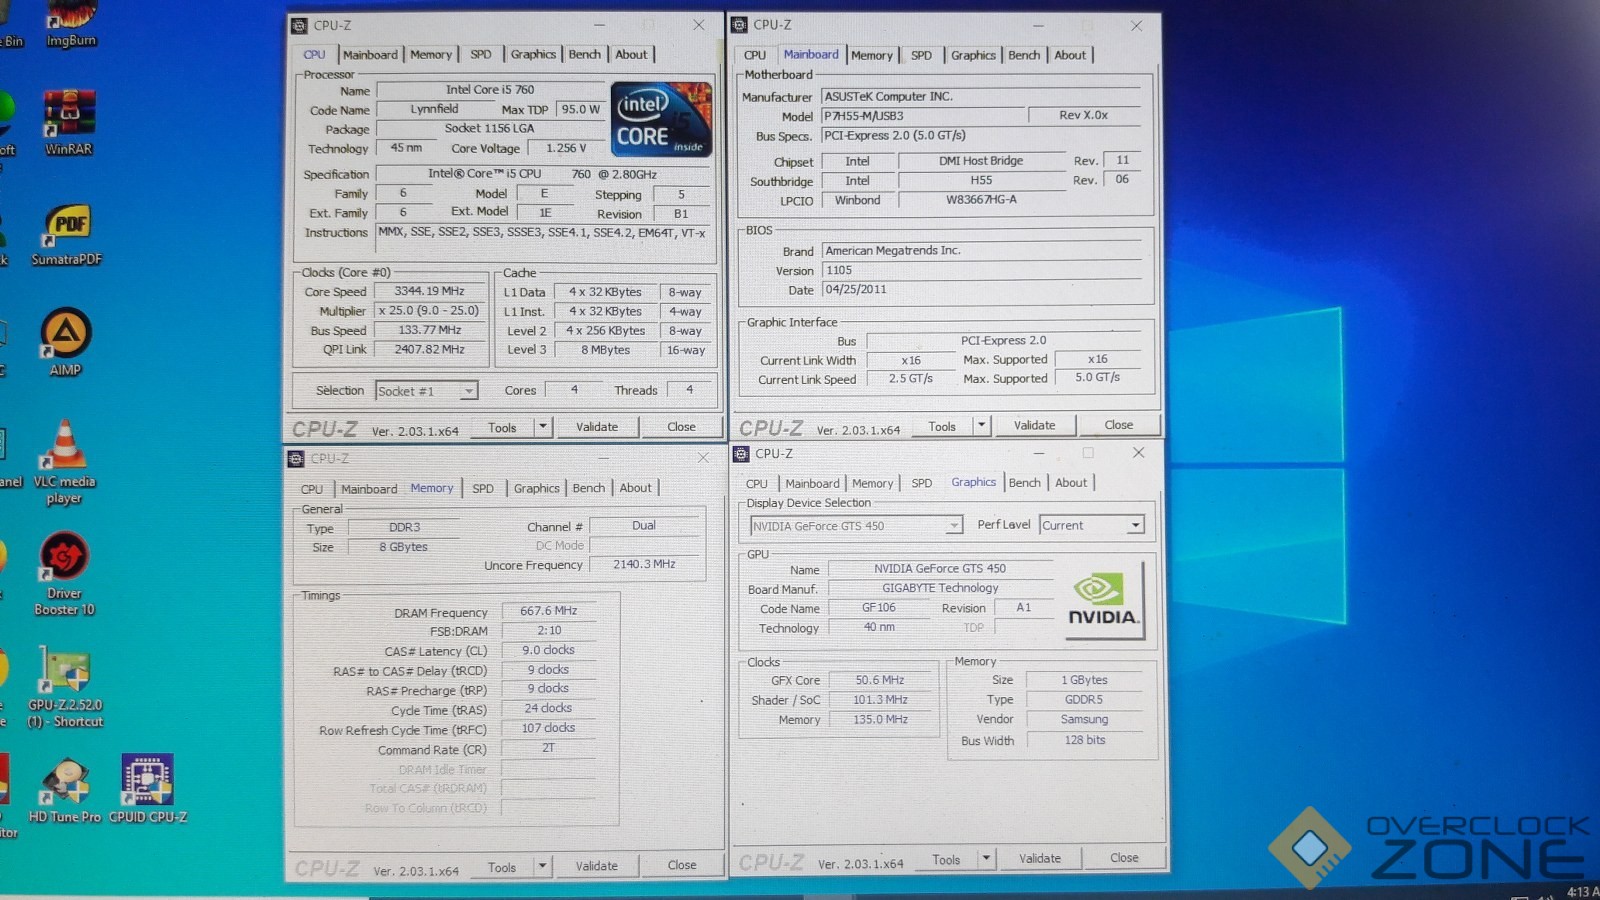This screenshot has height=900, width=1600.
Task: Click the NVIDIA logo in Graphics window
Action: tap(1102, 600)
